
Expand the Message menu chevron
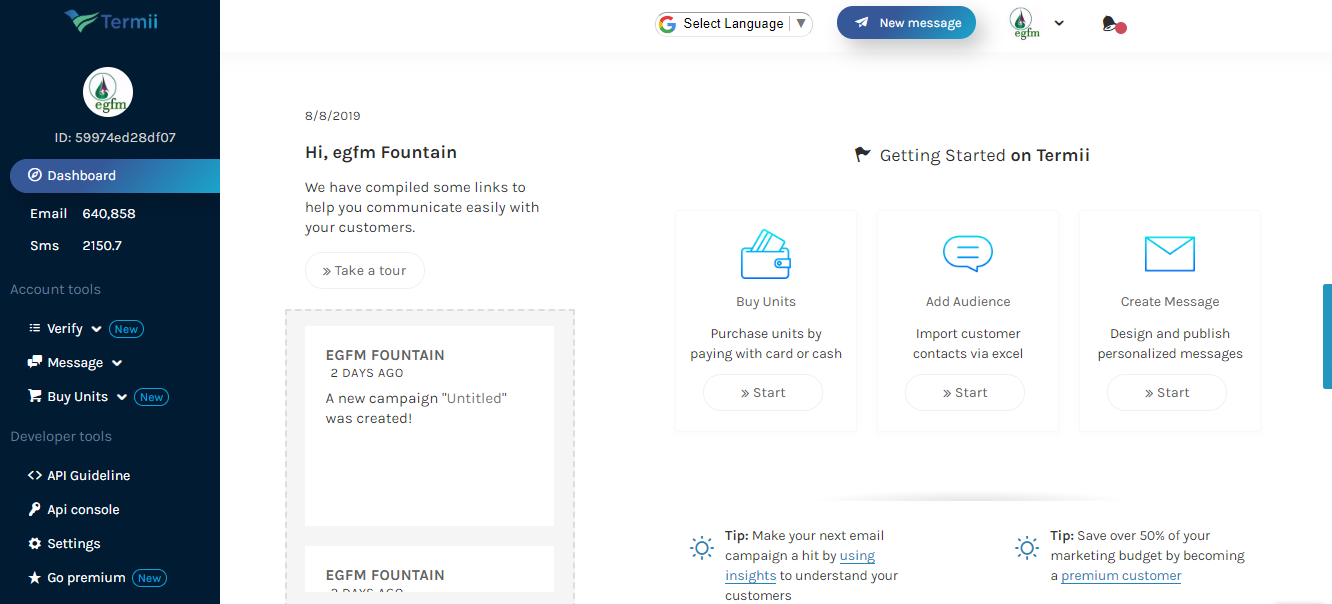117,363
